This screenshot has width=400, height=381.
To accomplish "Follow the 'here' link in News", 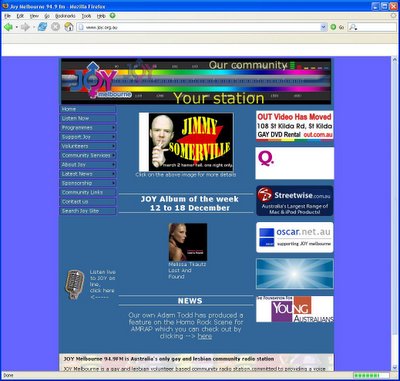I will [x=204, y=336].
